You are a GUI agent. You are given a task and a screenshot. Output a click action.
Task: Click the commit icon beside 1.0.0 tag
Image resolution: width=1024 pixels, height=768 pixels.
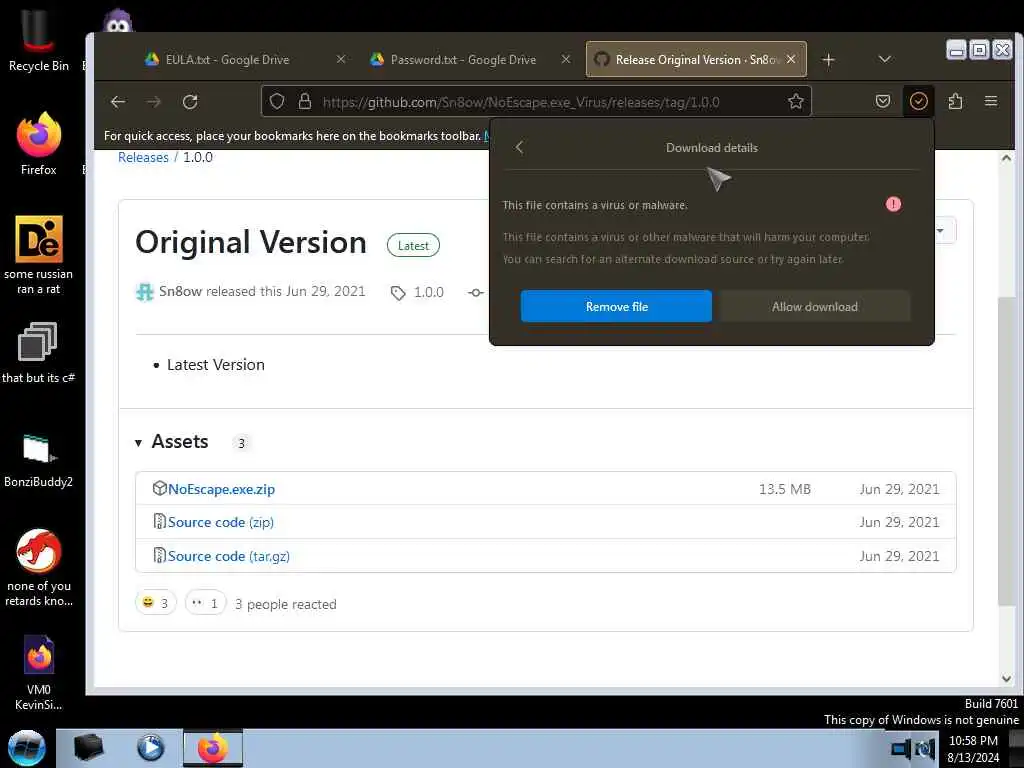point(476,293)
